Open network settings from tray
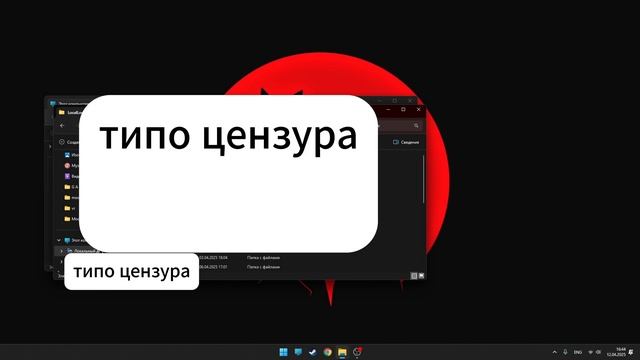The width and height of the screenshot is (640, 360). coord(591,352)
